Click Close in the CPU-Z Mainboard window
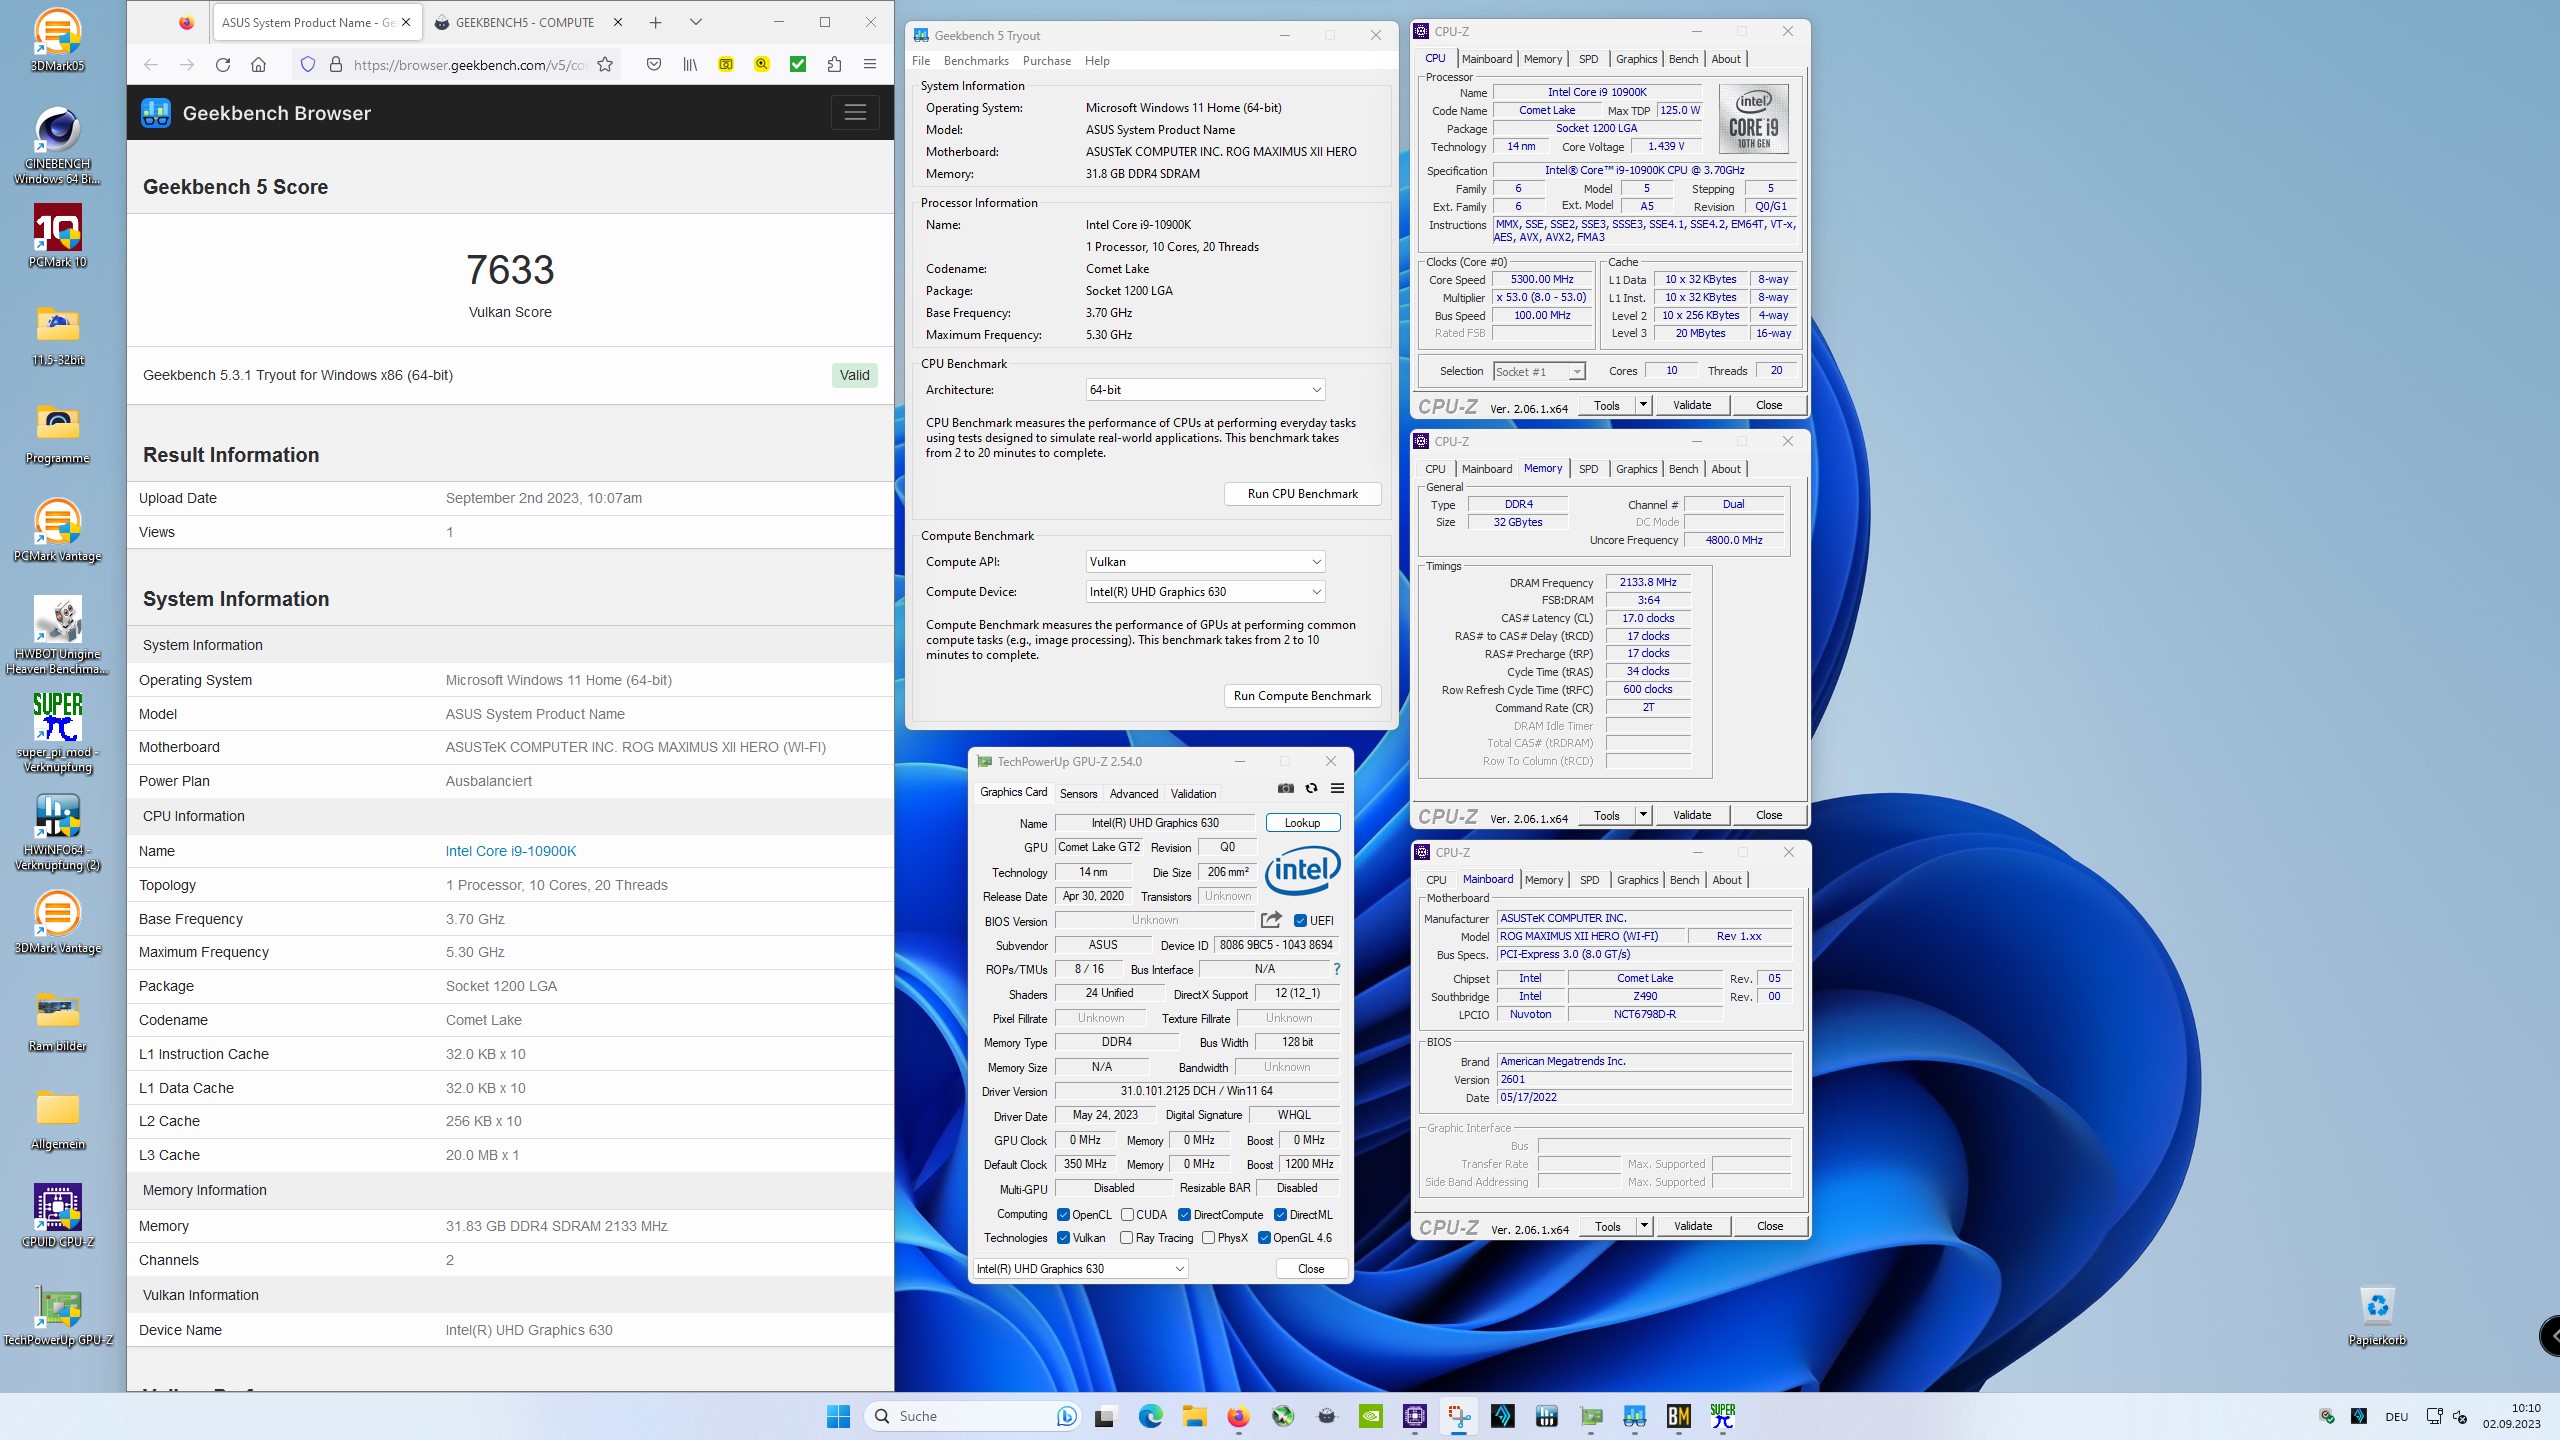This screenshot has width=2560, height=1440. [x=1769, y=1226]
